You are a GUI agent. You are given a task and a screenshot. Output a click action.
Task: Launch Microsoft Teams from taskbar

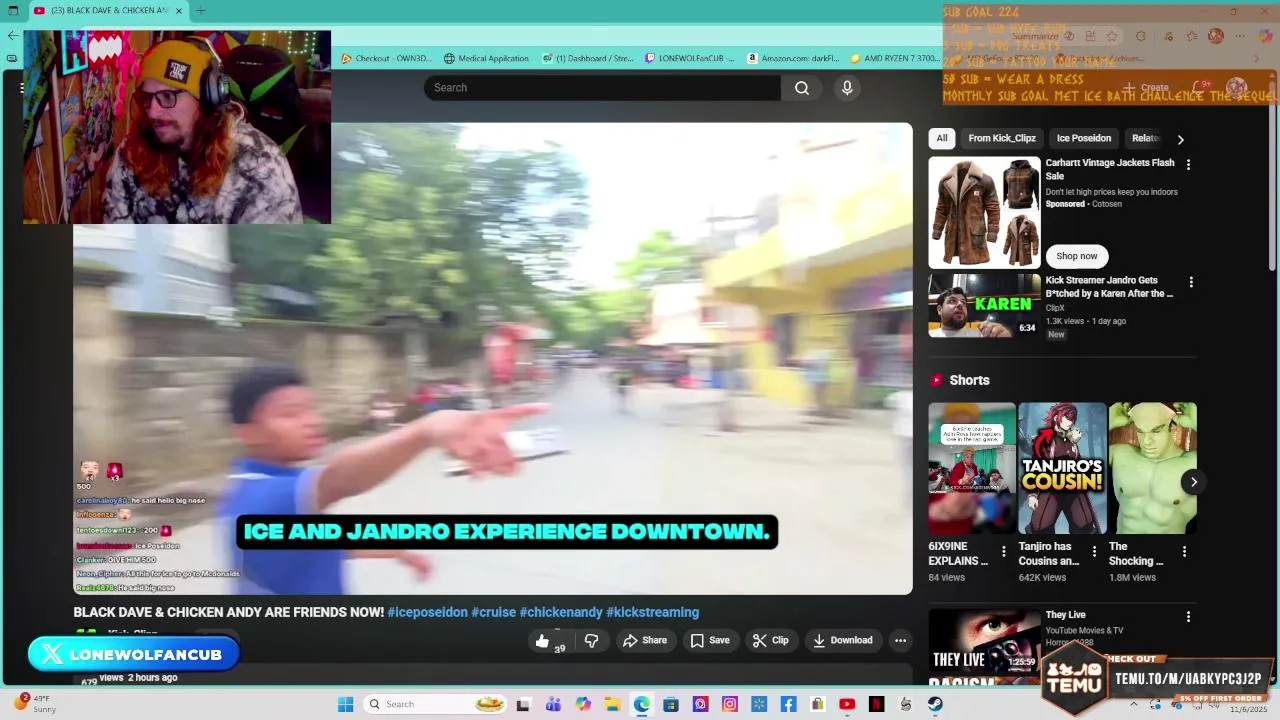coord(553,704)
